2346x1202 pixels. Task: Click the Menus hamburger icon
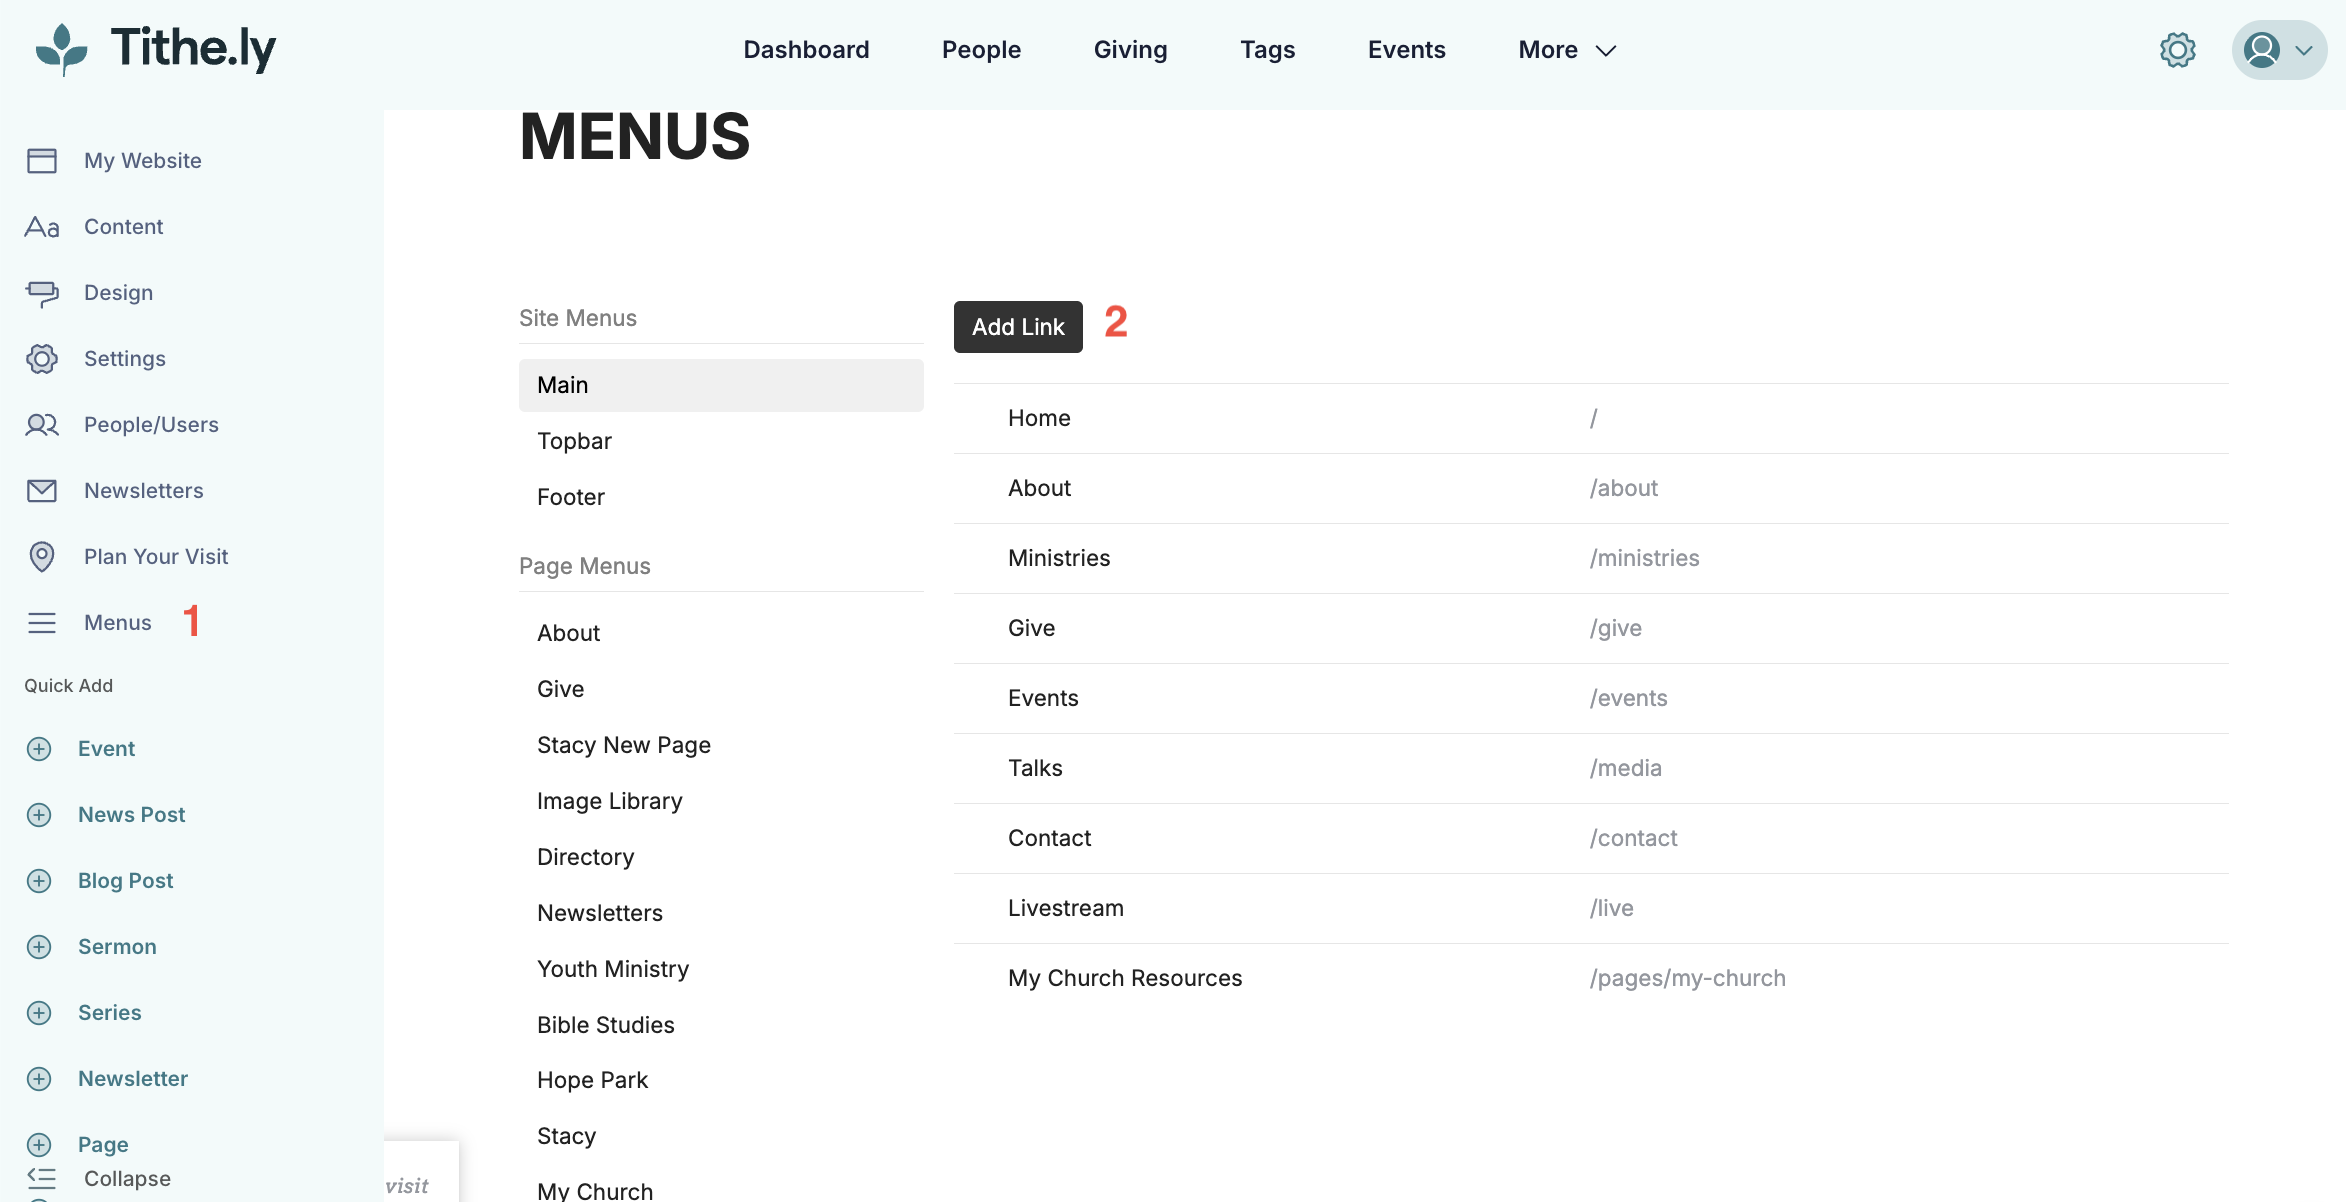click(x=42, y=623)
